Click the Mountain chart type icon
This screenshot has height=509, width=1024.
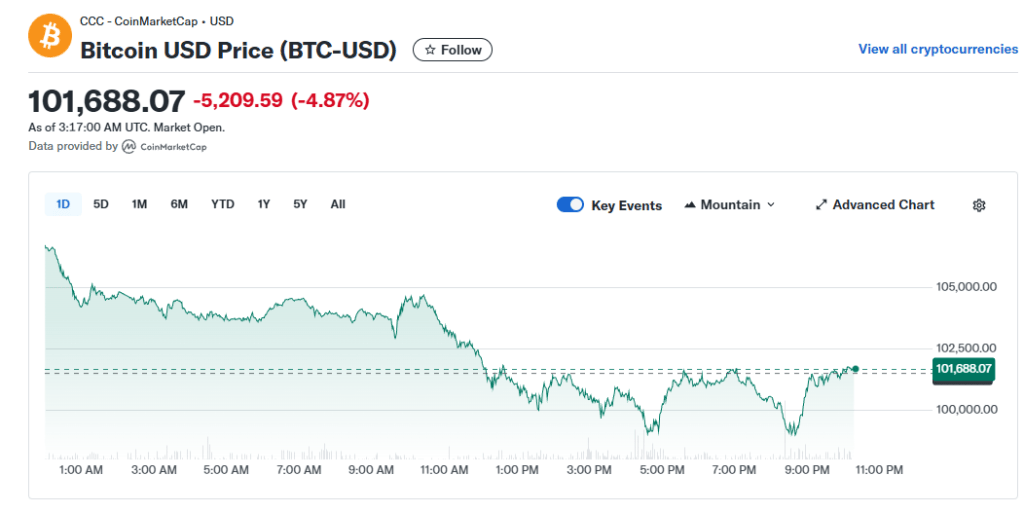690,205
